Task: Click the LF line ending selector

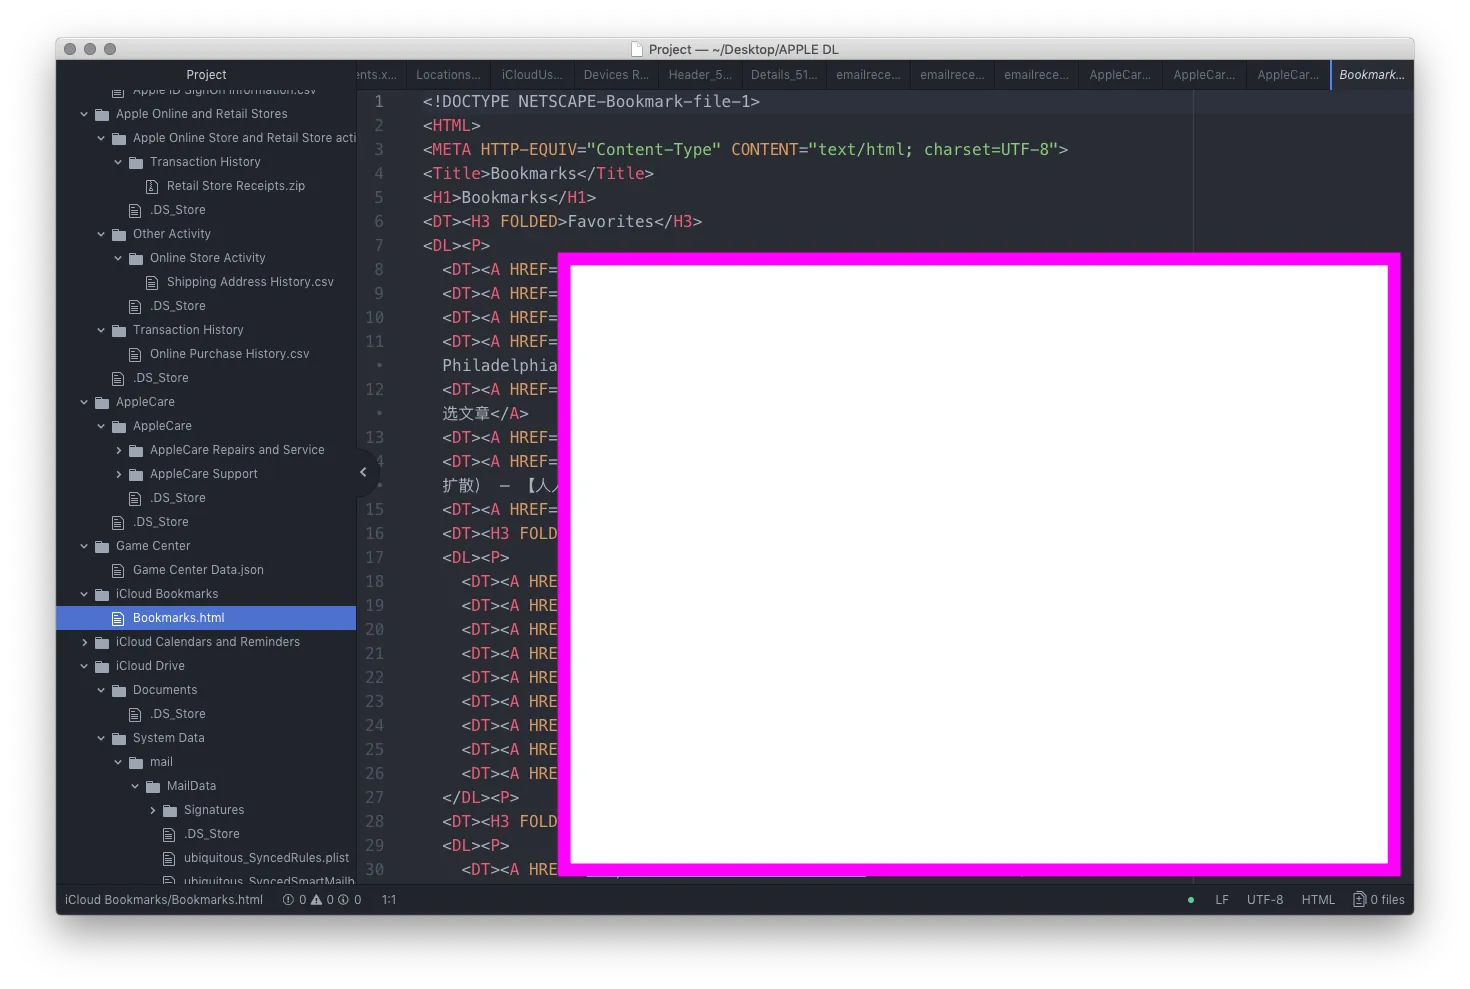Action: (x=1221, y=900)
